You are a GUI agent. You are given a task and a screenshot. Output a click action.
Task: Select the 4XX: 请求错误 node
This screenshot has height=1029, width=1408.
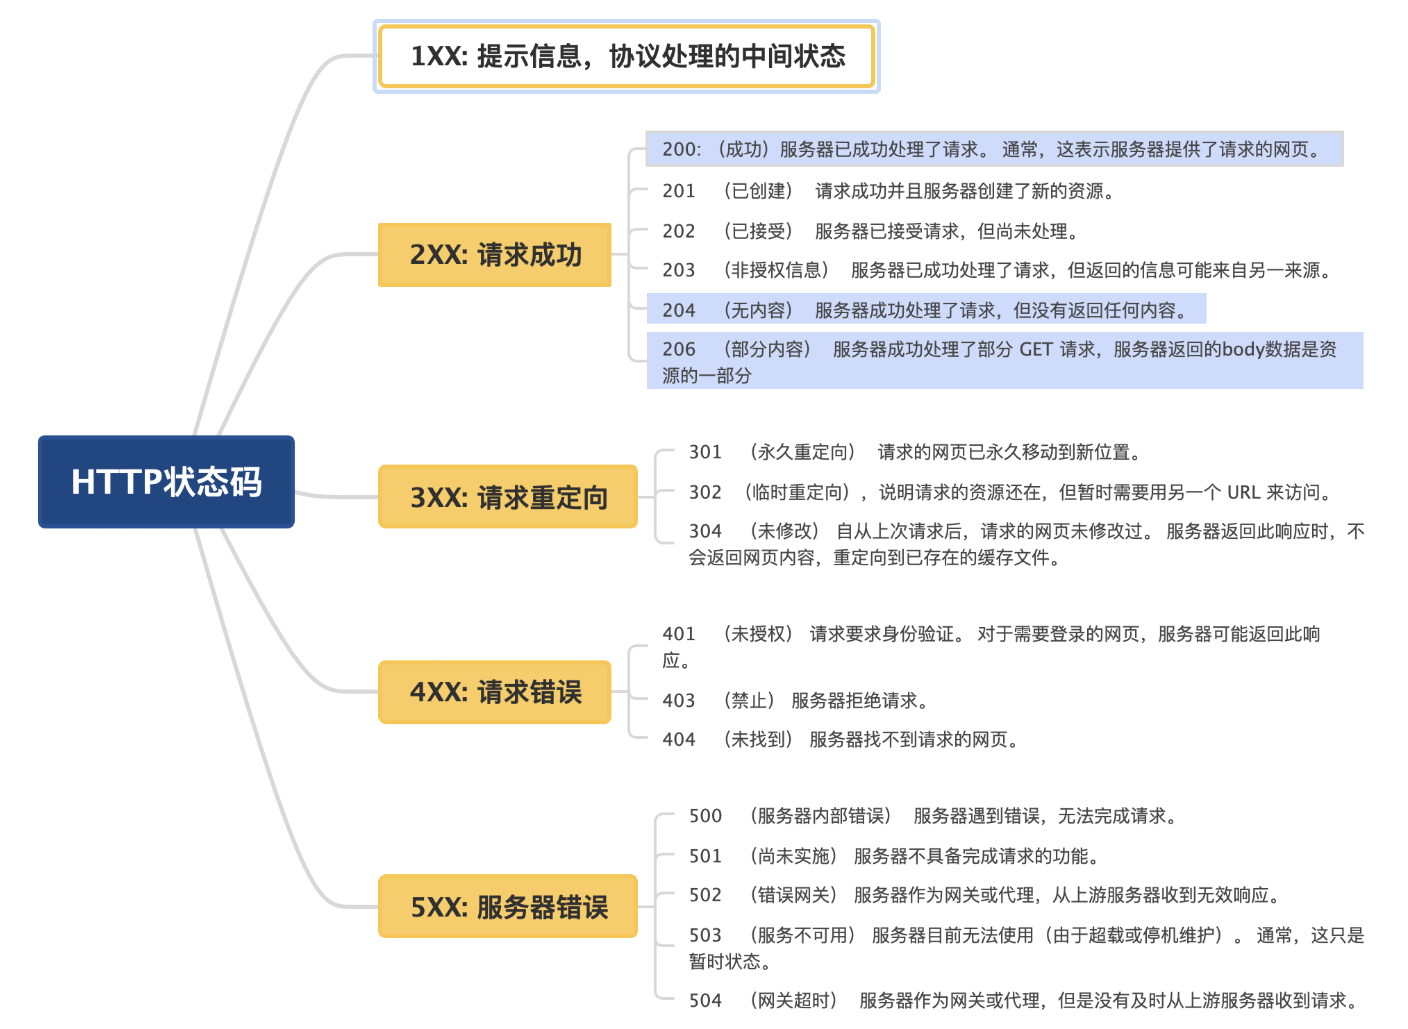(494, 692)
